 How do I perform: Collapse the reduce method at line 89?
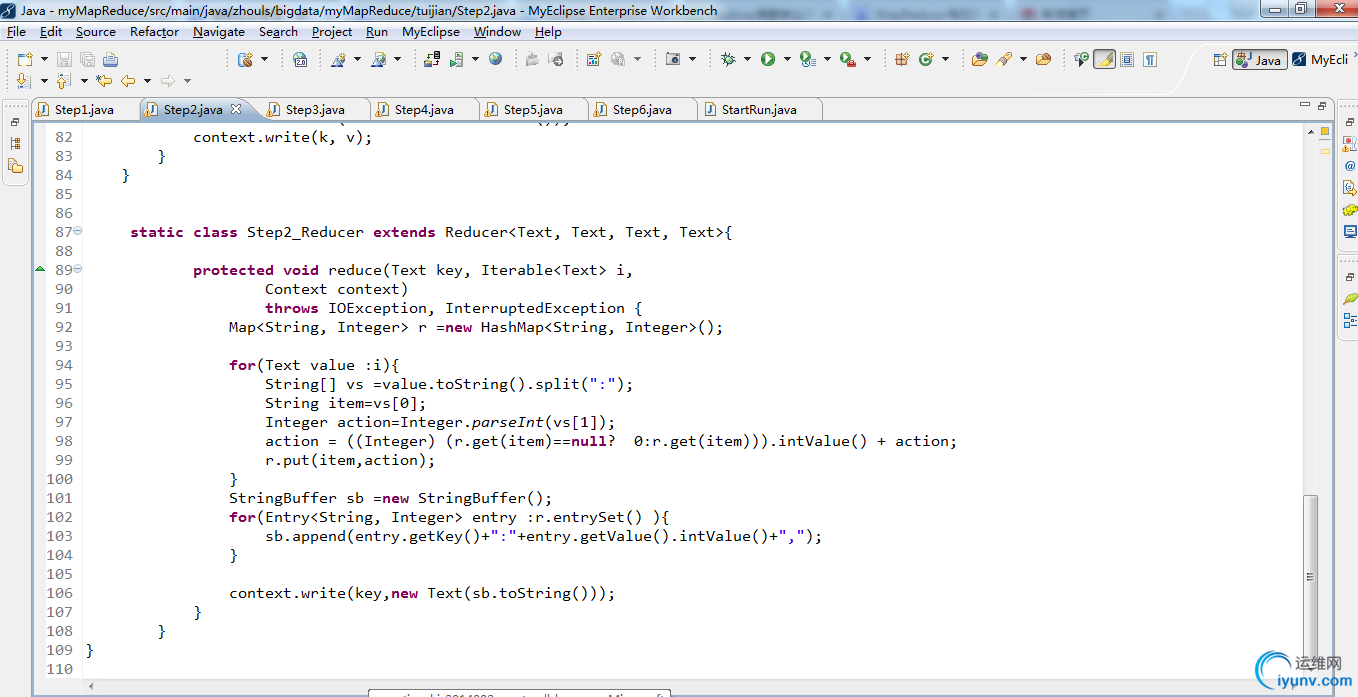[78, 269]
